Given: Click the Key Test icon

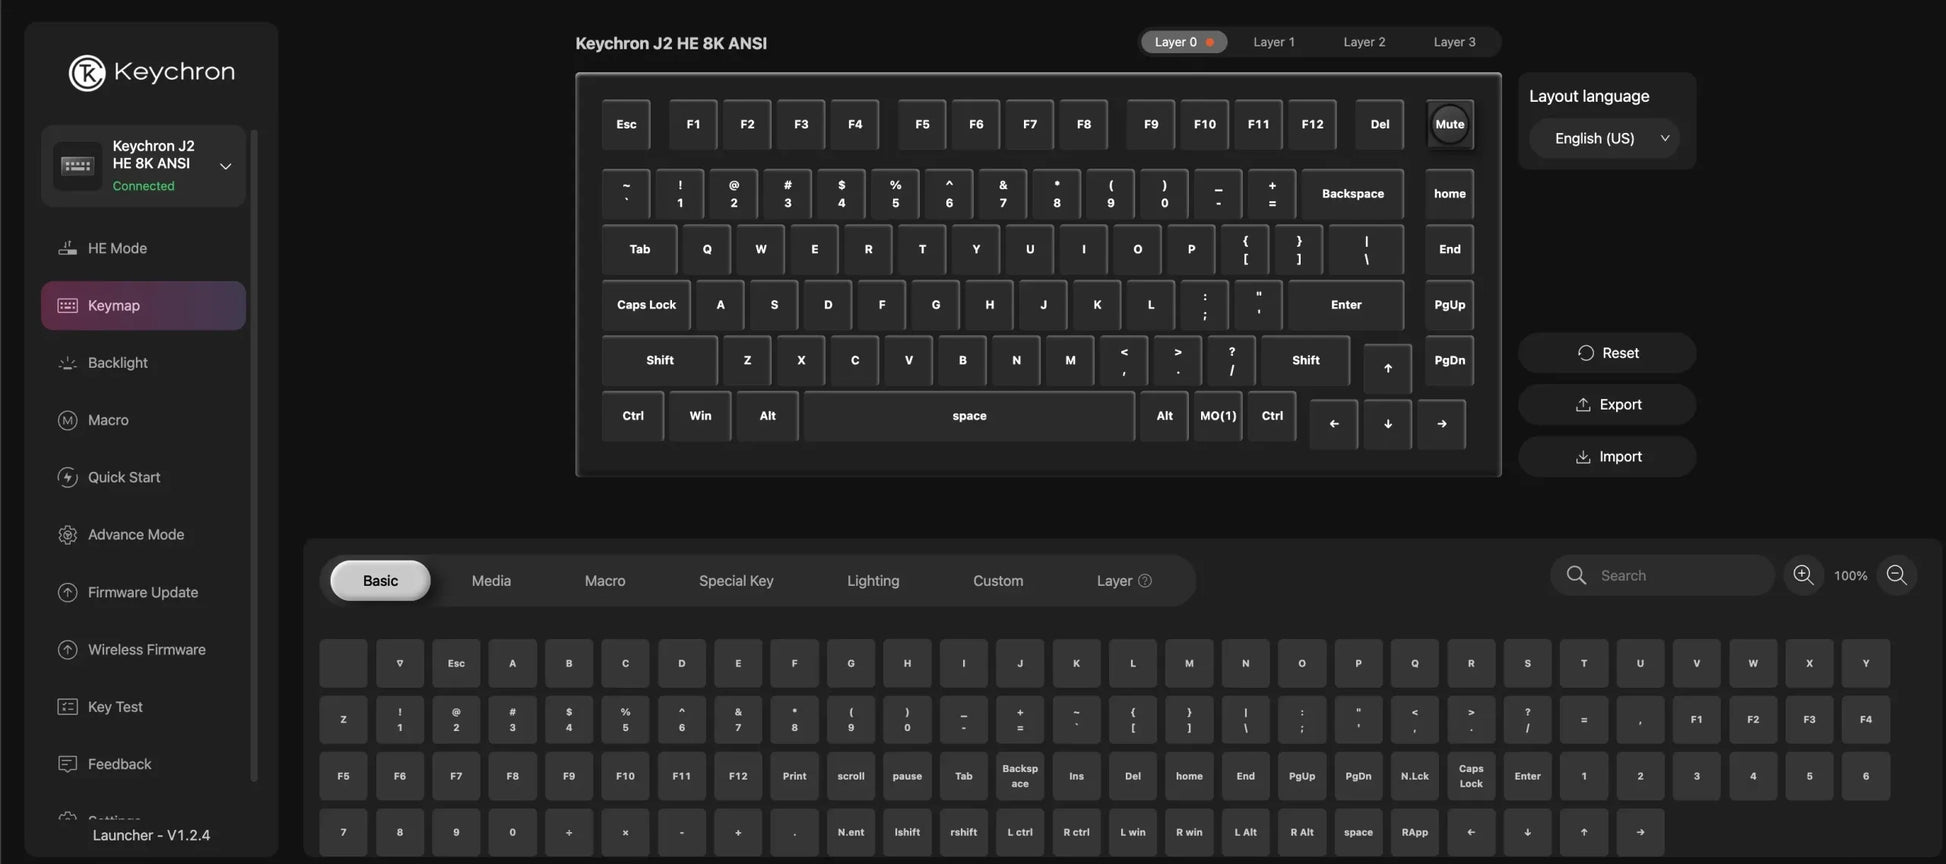Looking at the screenshot, I should click(x=67, y=707).
